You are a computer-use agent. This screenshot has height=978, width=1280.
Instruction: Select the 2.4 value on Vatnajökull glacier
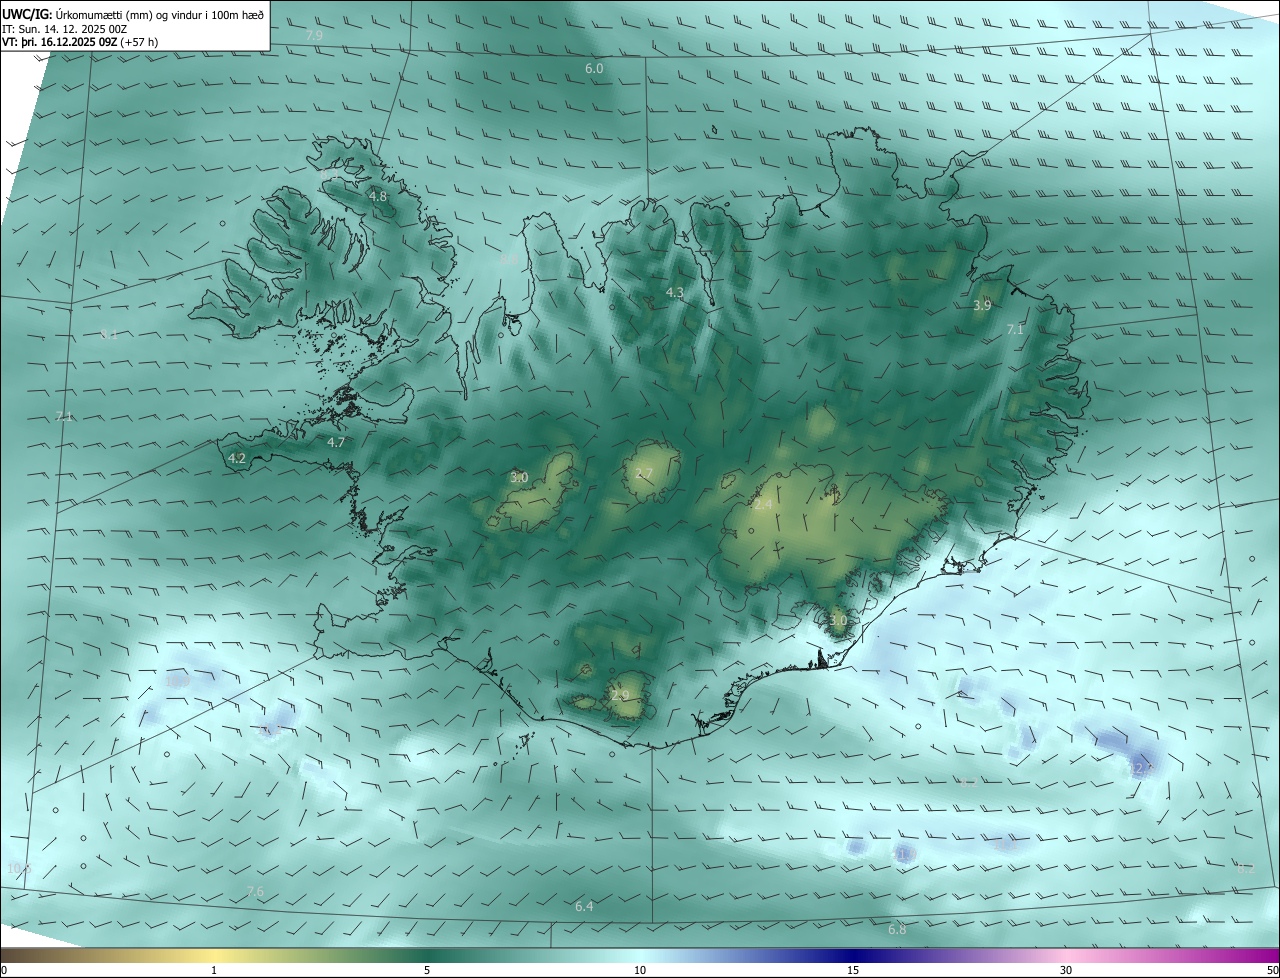coord(763,504)
